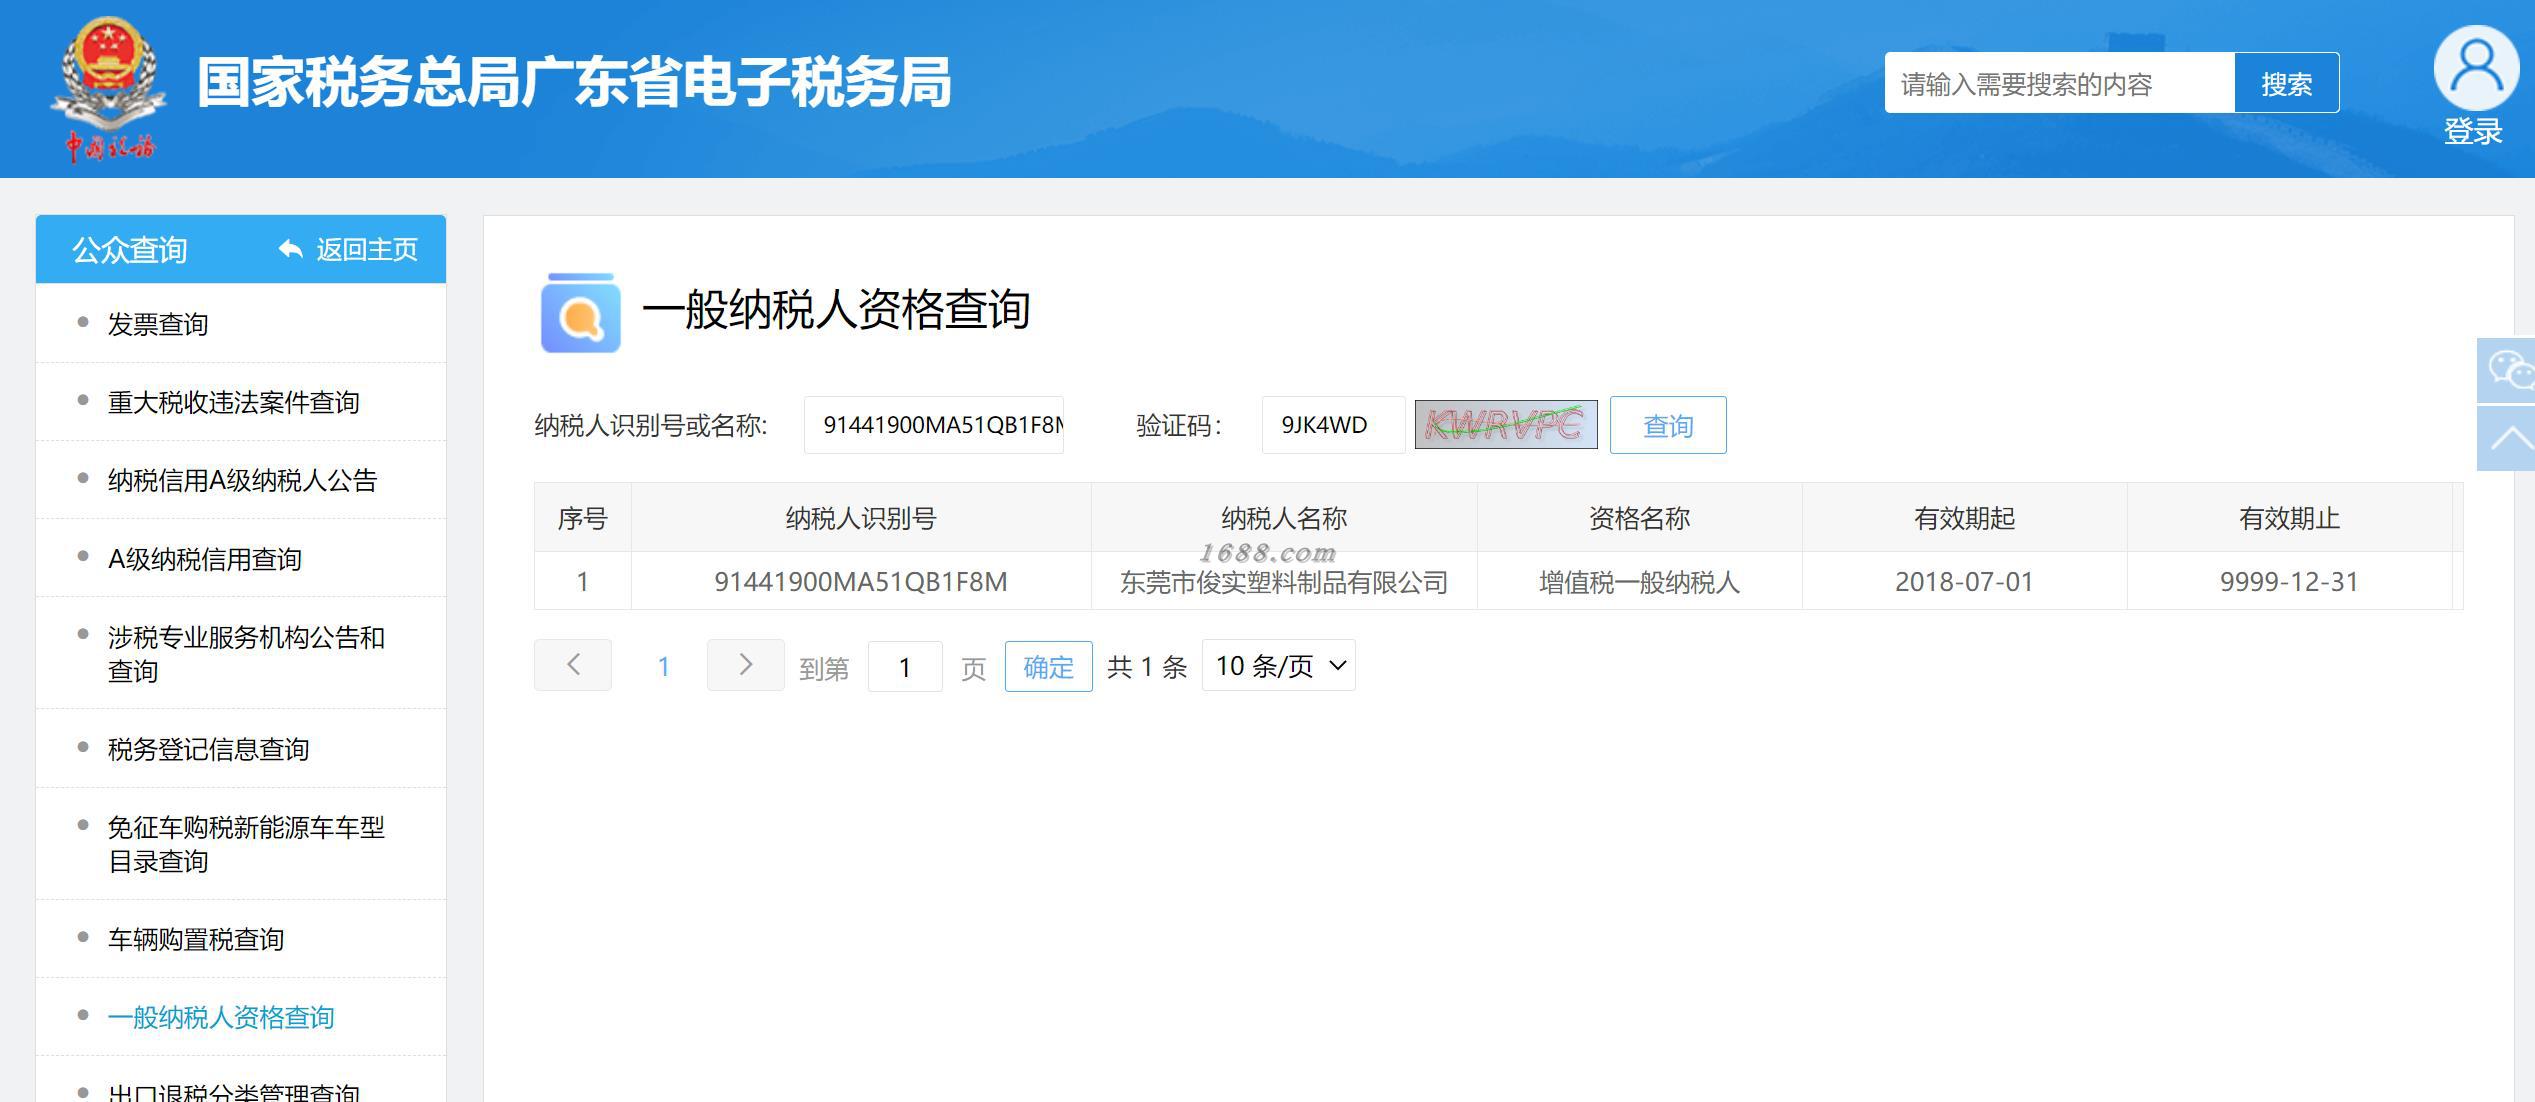The width and height of the screenshot is (2535, 1102).
Task: Select 车辆购置税查询 in sidebar
Action: [196, 939]
